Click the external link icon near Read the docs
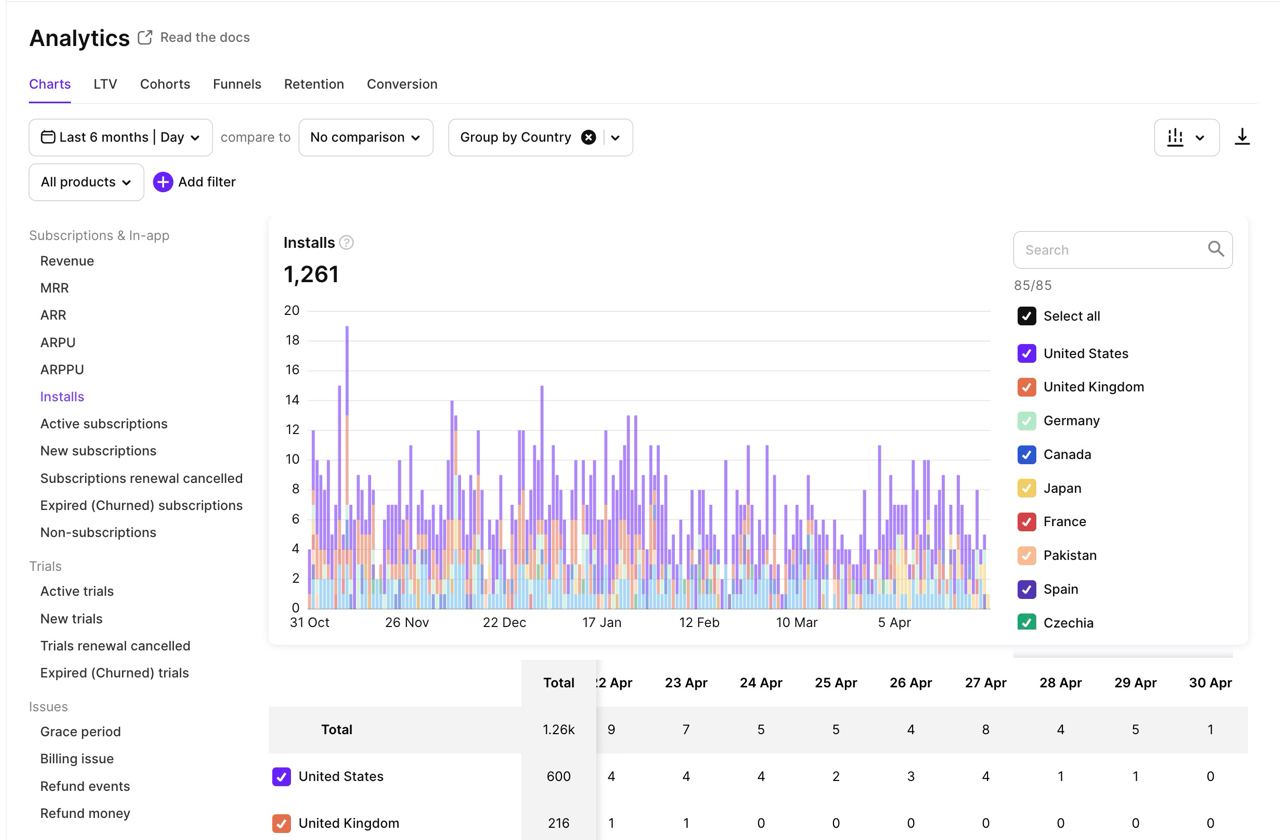1280x840 pixels. [143, 36]
